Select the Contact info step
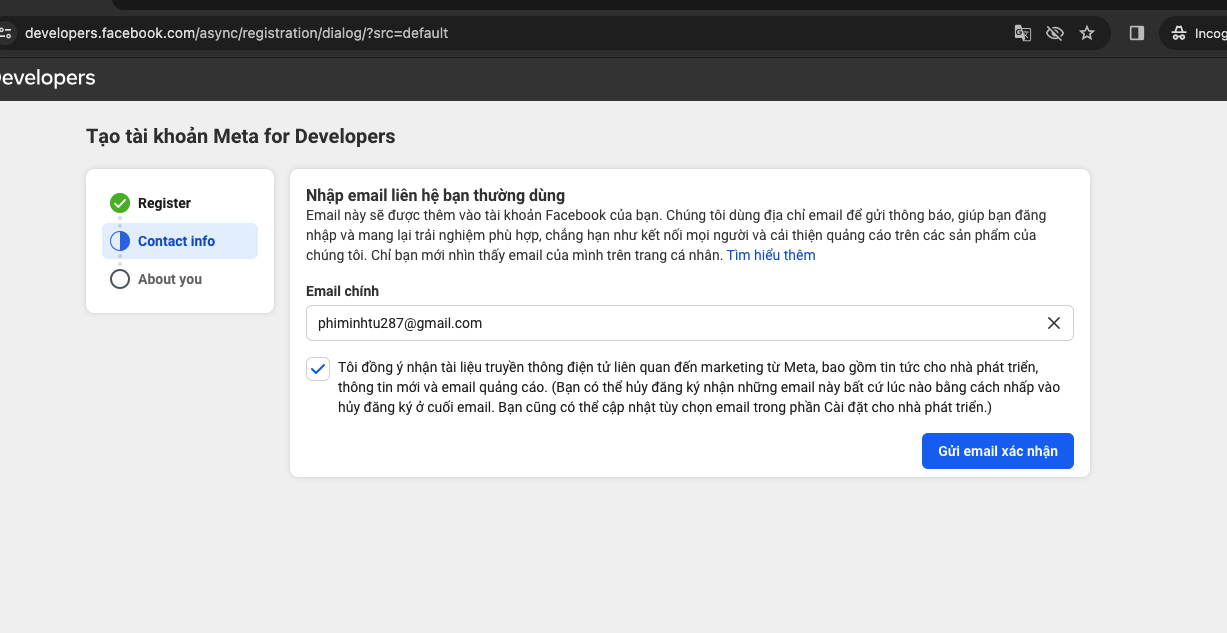1227x633 pixels. coord(180,241)
